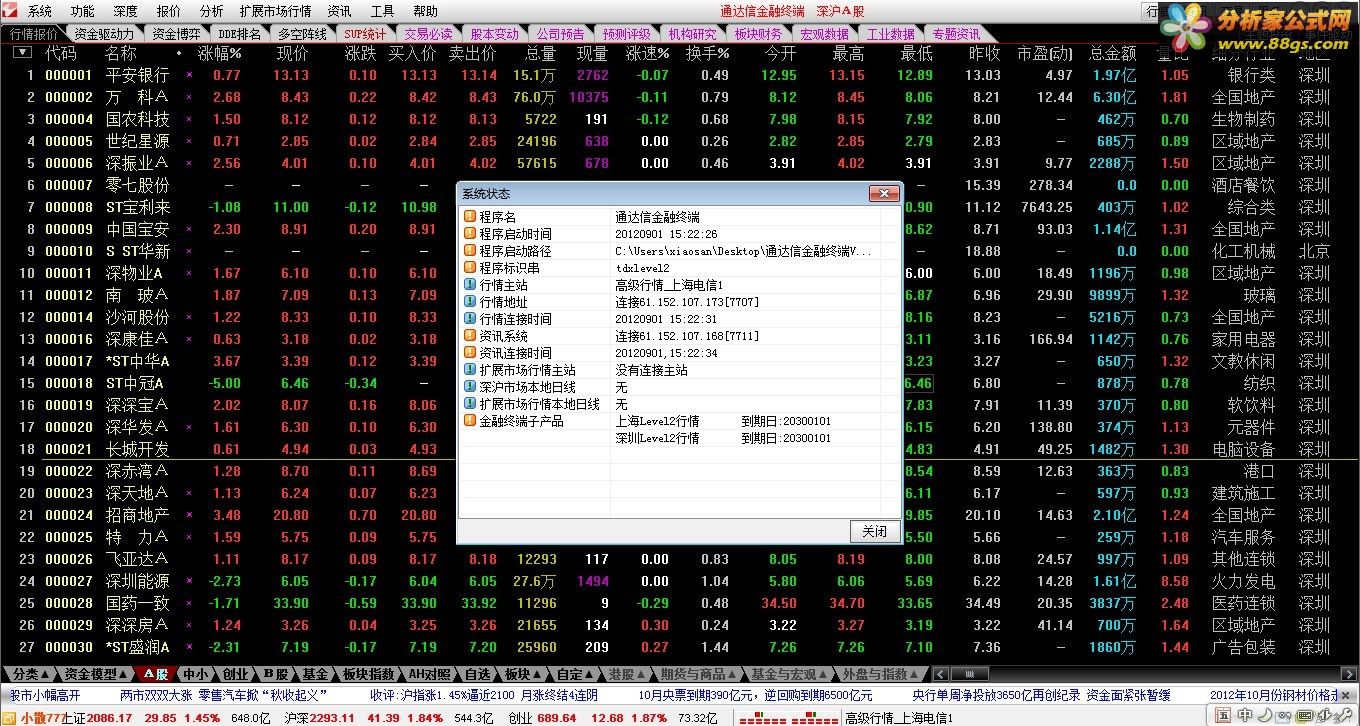Click the 关闭 button in 系统状态 dialog
This screenshot has height=726, width=1360.
pos(874,531)
